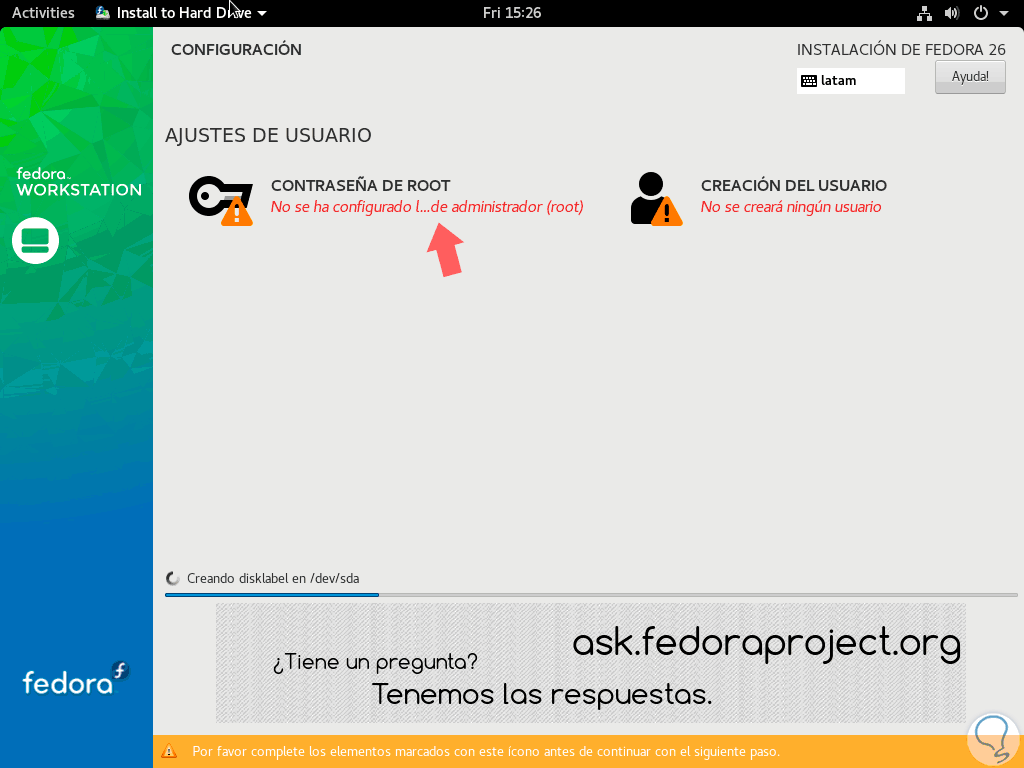Open the user creation person icon
The image size is (1024, 768).
click(656, 199)
